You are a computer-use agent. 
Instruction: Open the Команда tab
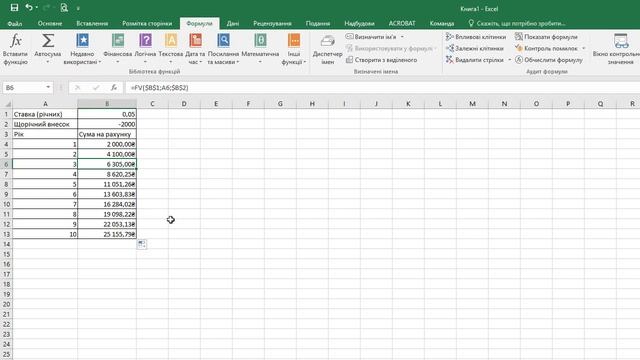pyautogui.click(x=442, y=23)
